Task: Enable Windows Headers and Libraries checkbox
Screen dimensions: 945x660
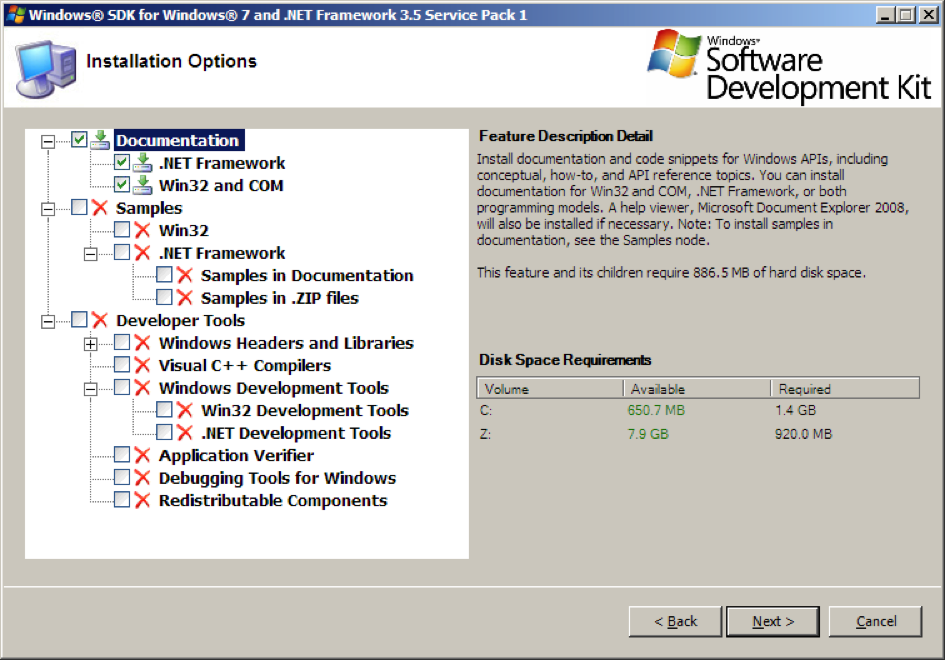Action: click(122, 342)
